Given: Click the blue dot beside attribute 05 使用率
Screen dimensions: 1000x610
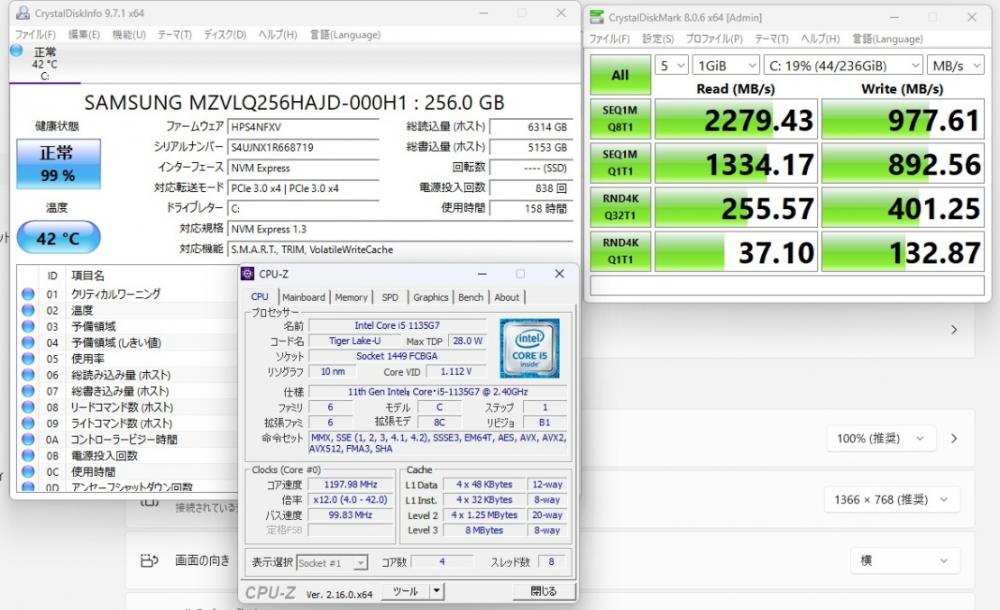Looking at the screenshot, I should pos(28,358).
